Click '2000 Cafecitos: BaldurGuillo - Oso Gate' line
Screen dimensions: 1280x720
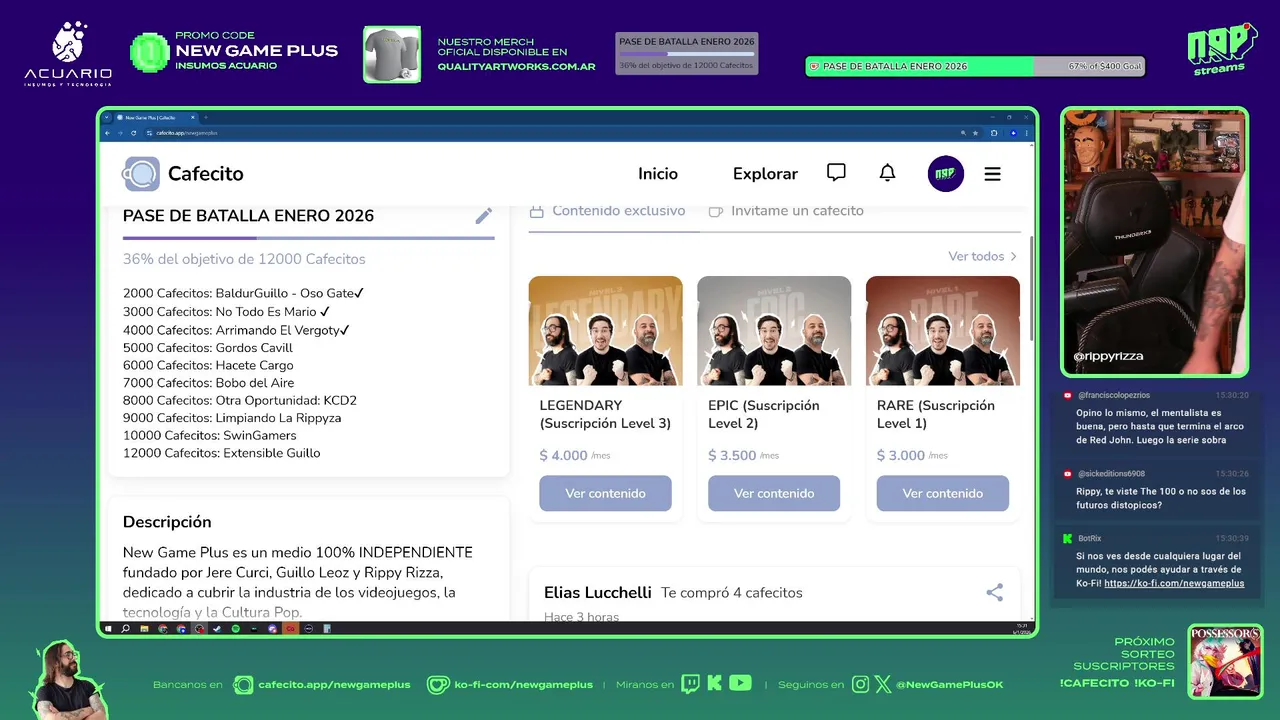click(x=243, y=294)
